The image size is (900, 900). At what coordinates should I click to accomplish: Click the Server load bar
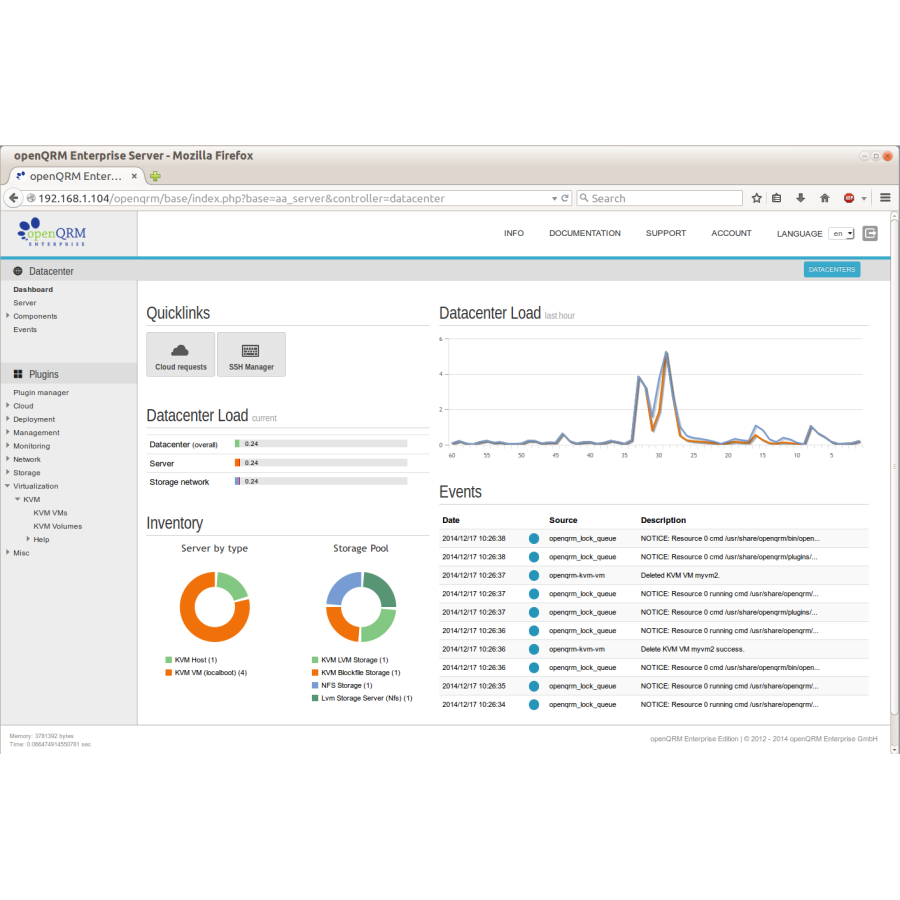[321, 463]
